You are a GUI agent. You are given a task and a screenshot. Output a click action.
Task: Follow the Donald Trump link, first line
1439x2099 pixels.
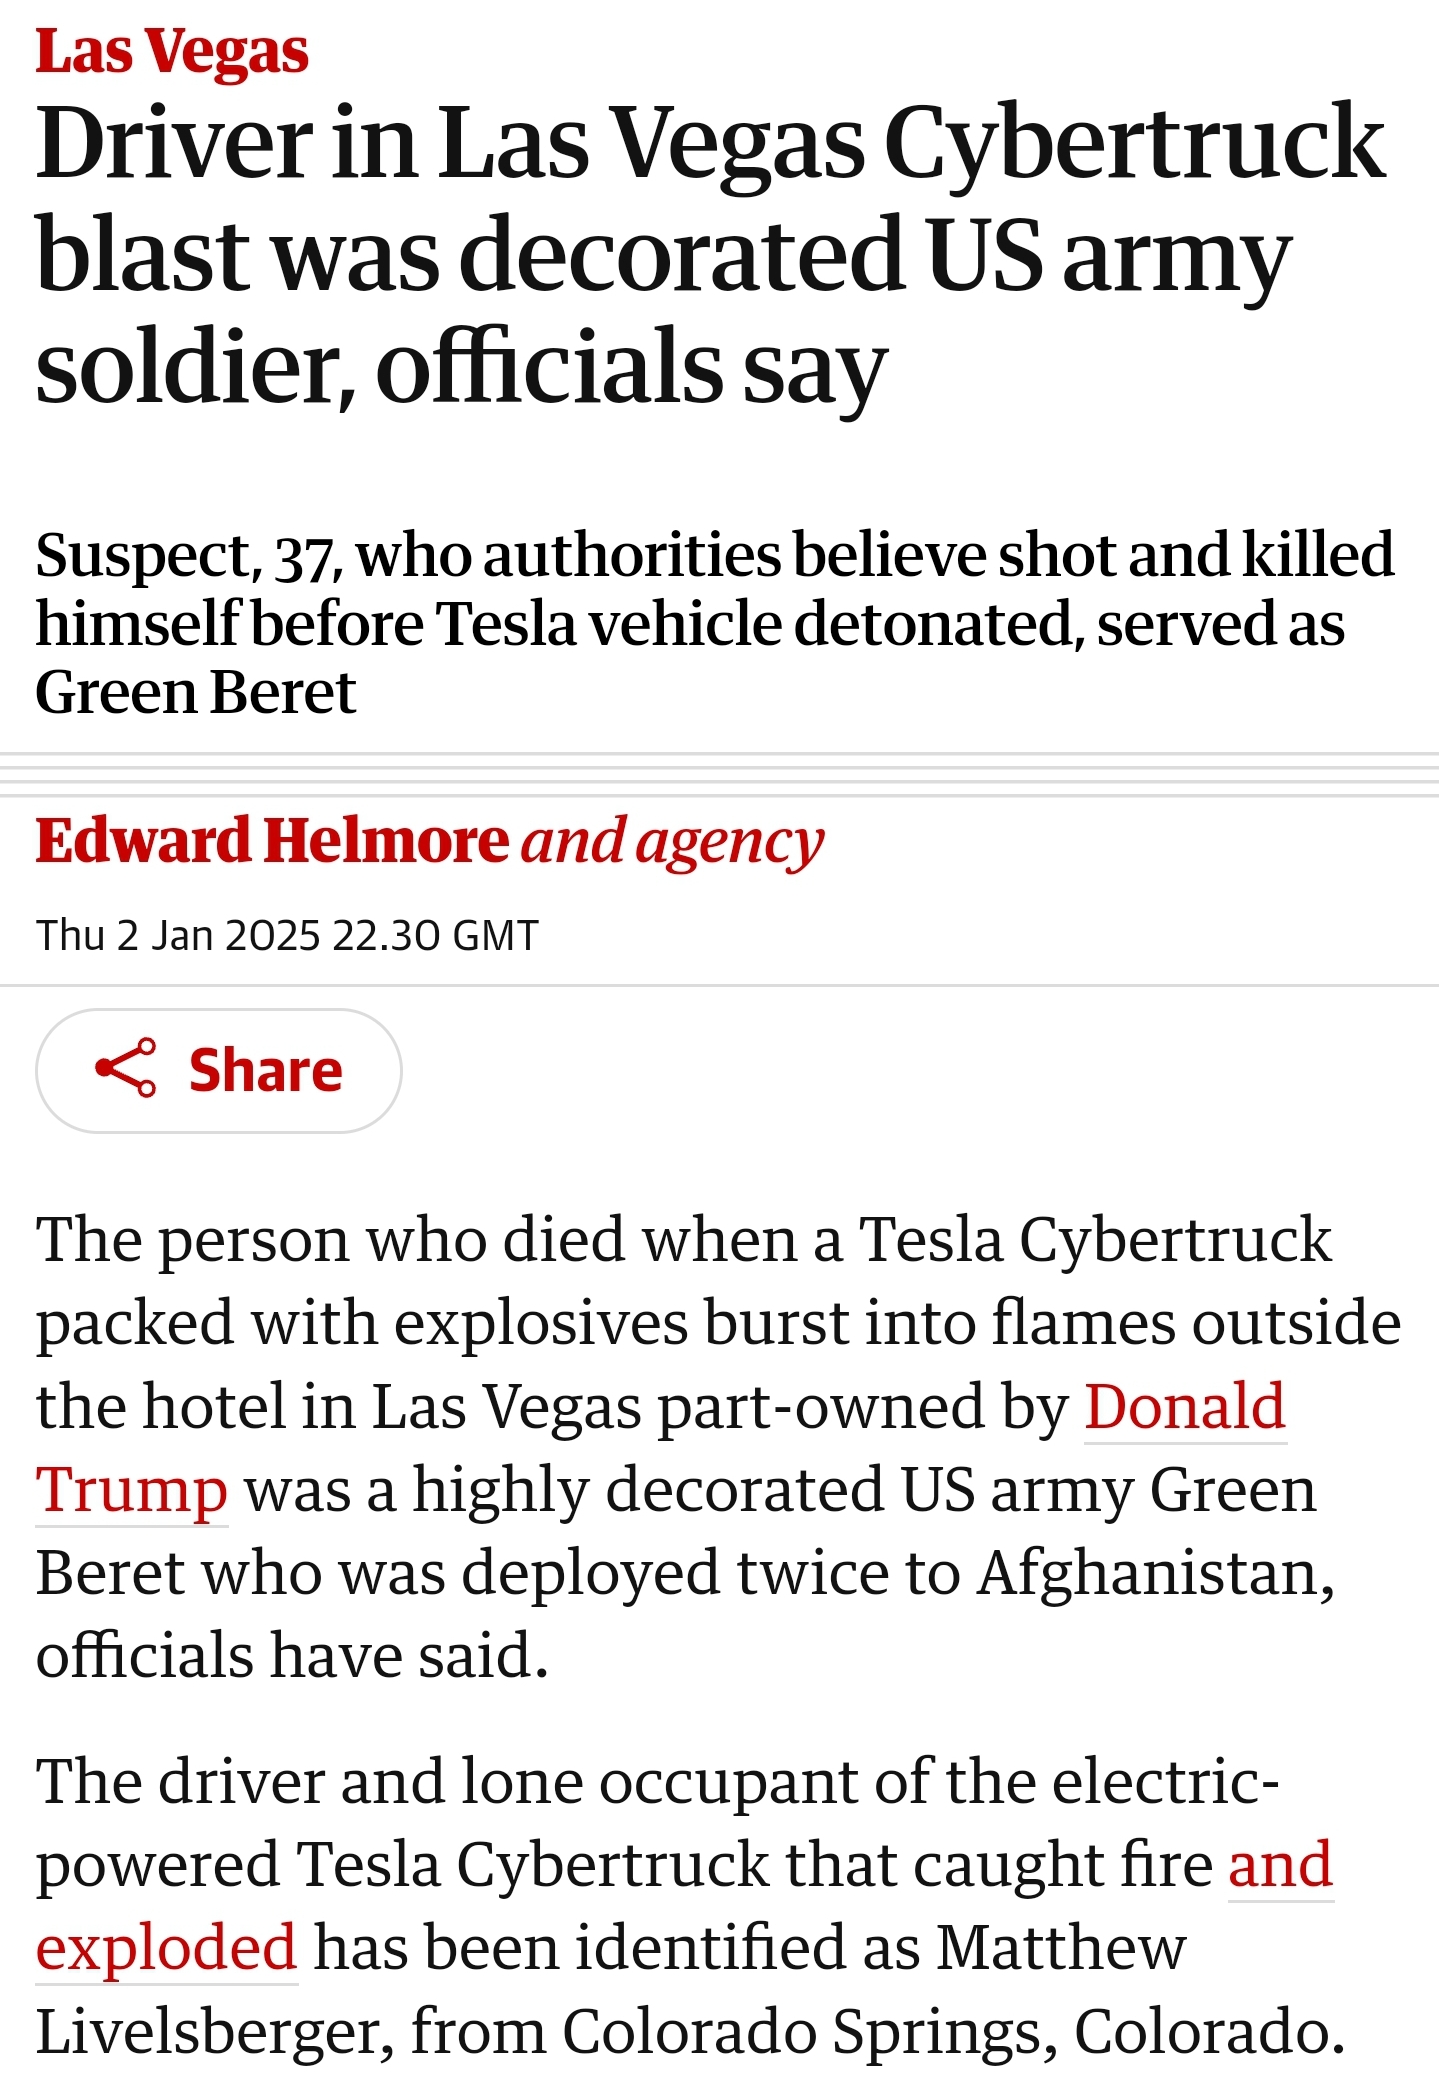click(1185, 1406)
